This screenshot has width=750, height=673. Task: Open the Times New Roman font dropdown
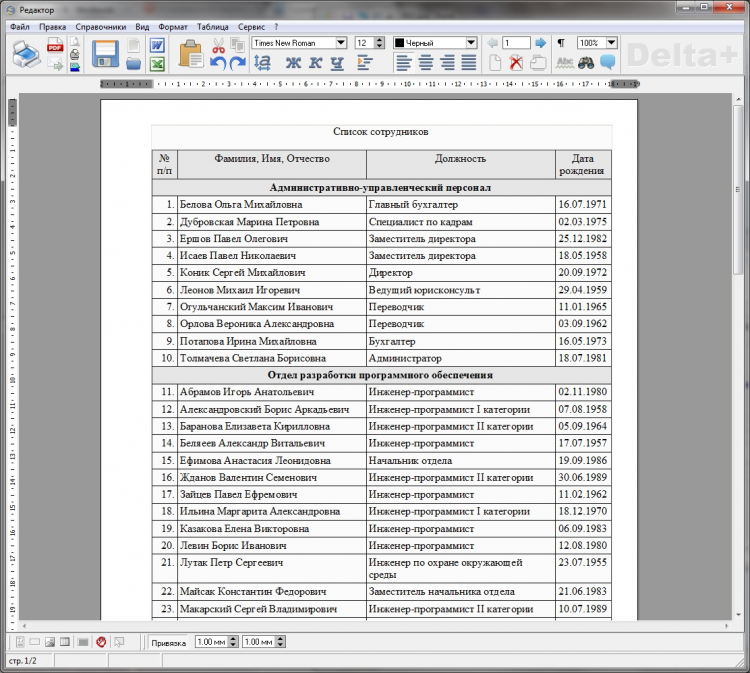(x=341, y=43)
